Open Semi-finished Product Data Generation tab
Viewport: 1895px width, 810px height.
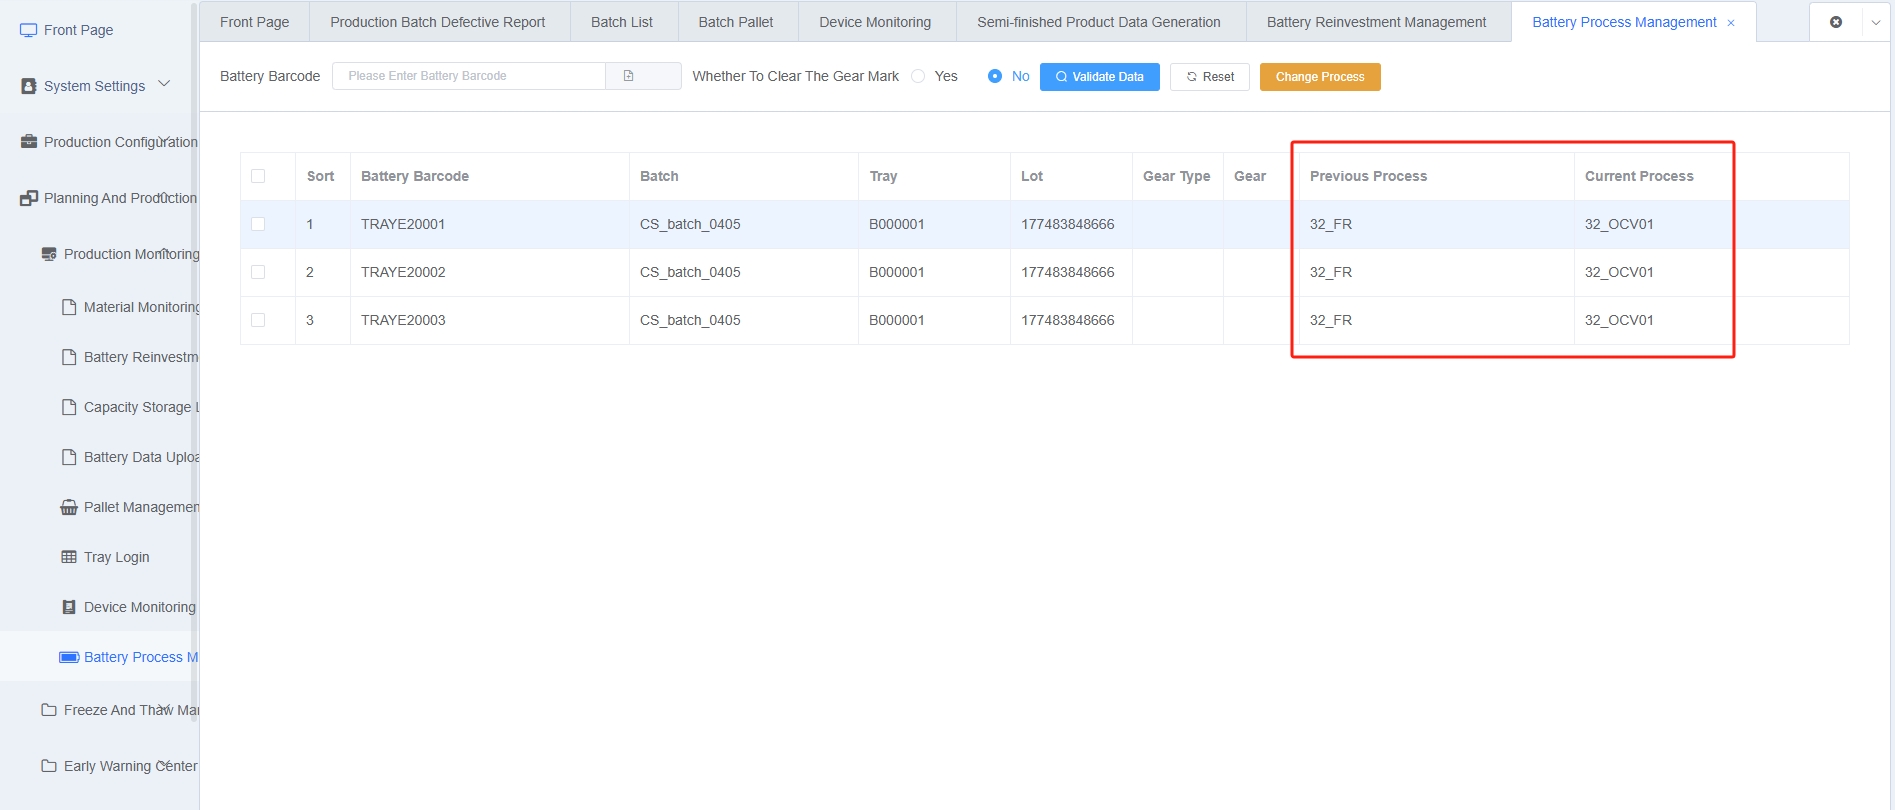pos(1099,22)
